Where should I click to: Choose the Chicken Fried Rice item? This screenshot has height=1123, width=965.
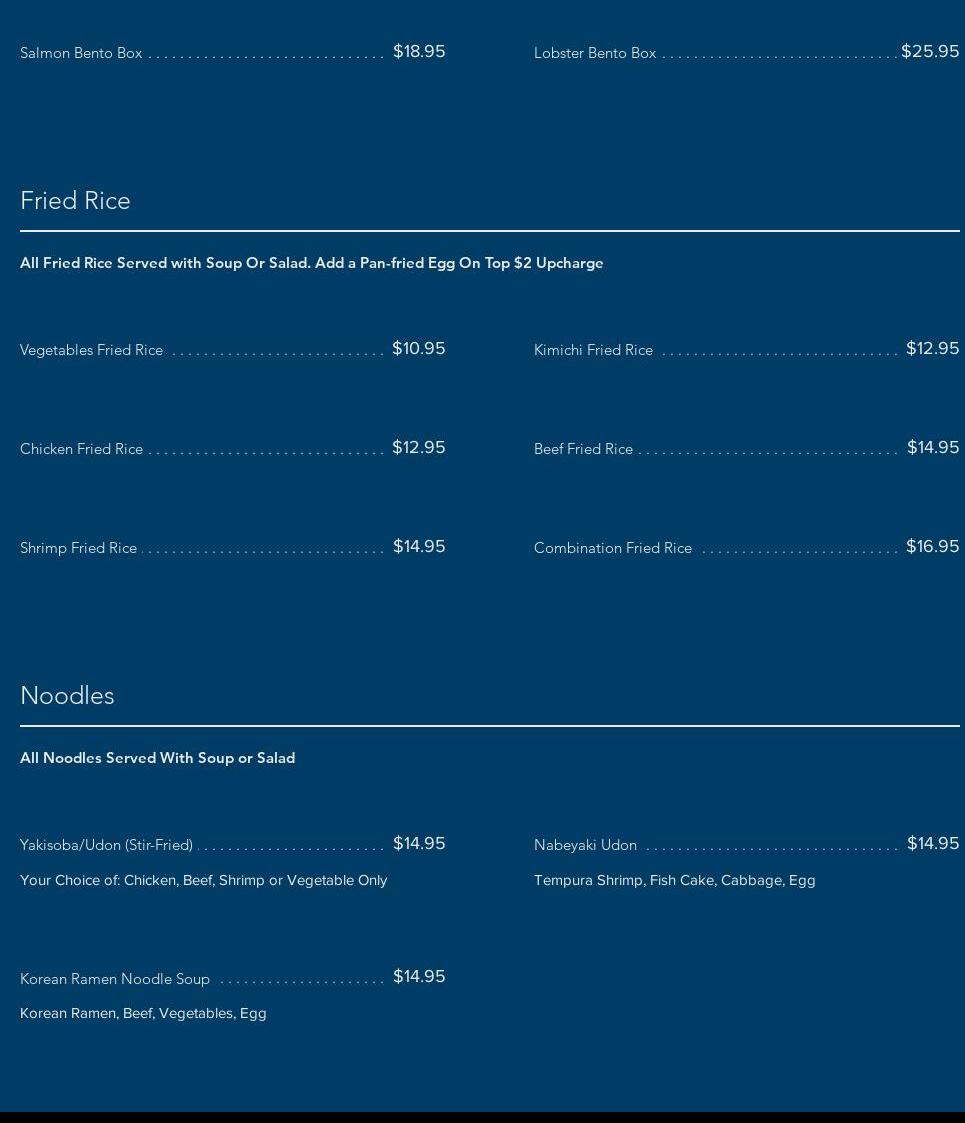coord(81,449)
